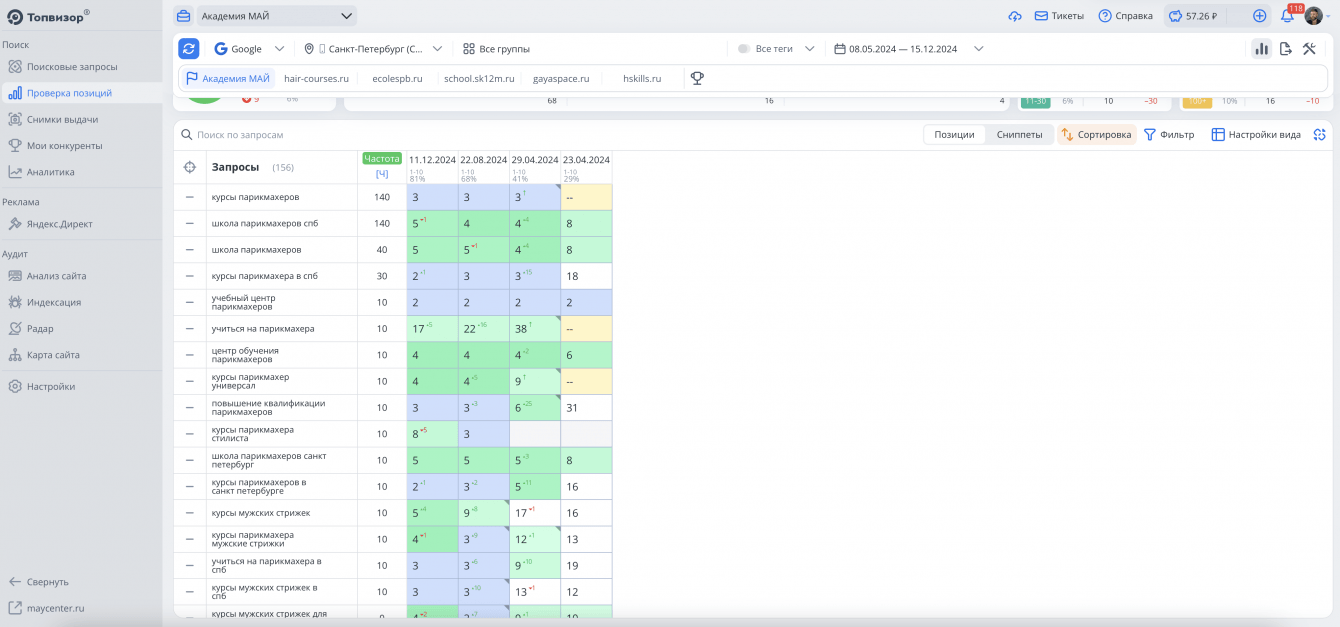1340x627 pixels.
Task: Open notifications bell with 118 badge
Action: click(1287, 16)
